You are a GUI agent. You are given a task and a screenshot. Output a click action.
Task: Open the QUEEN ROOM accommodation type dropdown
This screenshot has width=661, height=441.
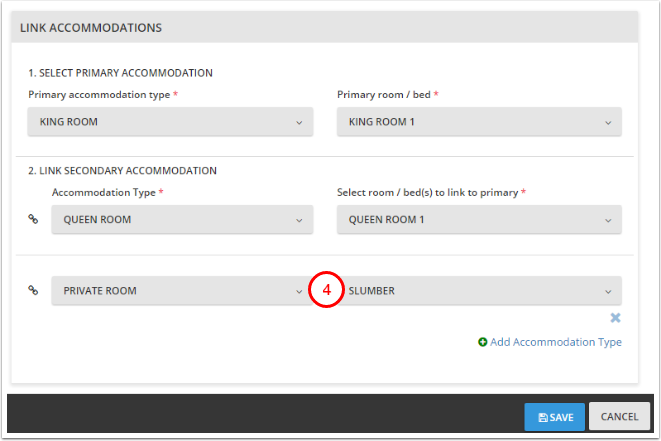point(182,220)
